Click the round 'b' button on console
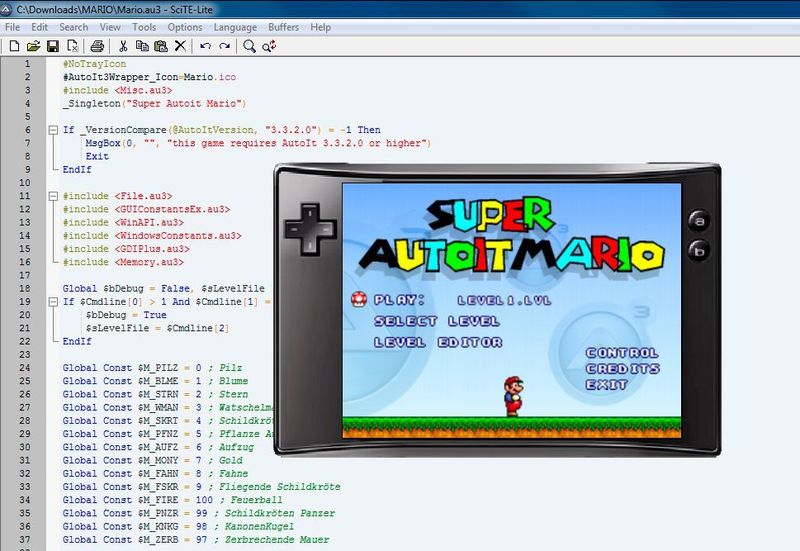The height and width of the screenshot is (551, 800). [x=699, y=251]
